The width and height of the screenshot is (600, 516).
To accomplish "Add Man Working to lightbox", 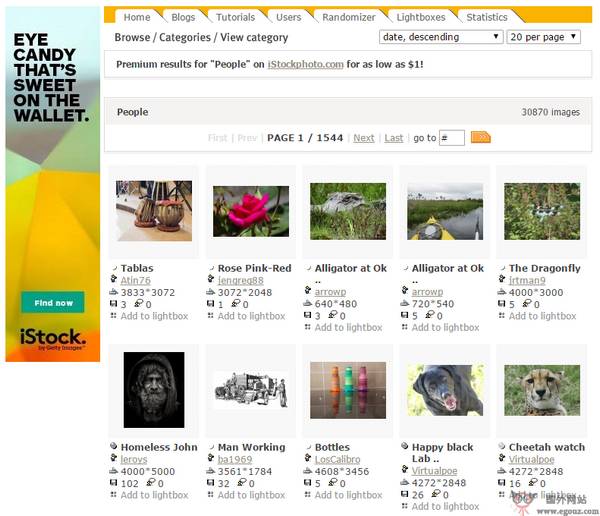I will click(x=251, y=495).
